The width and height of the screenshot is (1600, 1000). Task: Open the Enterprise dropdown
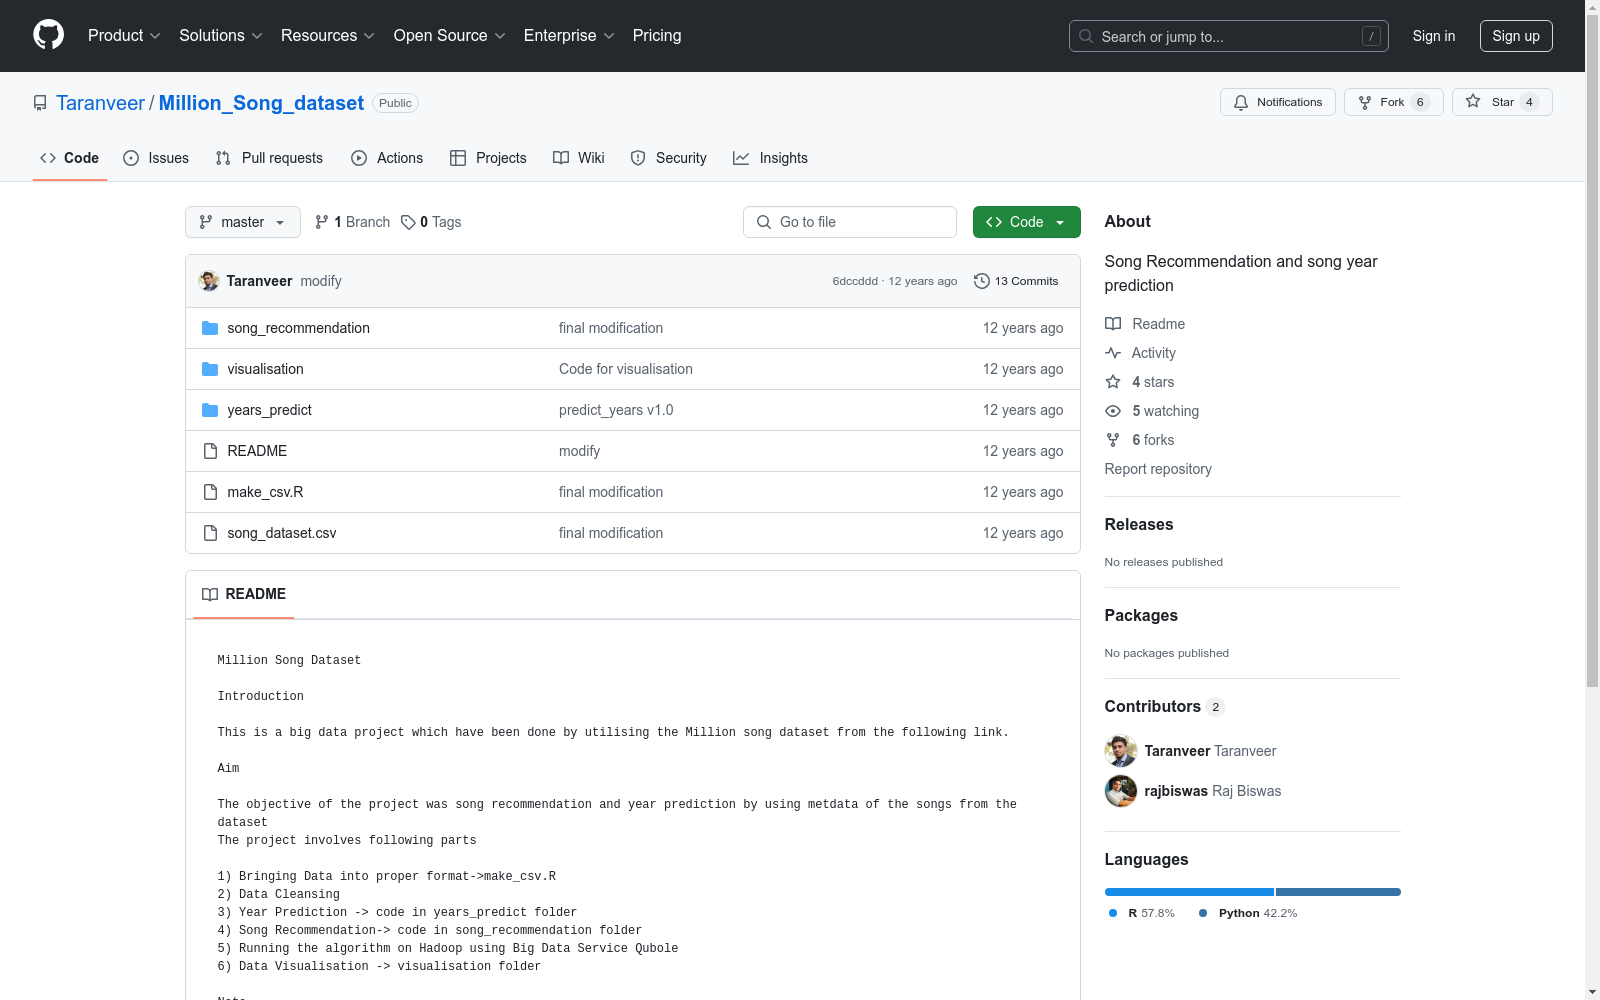coord(569,35)
